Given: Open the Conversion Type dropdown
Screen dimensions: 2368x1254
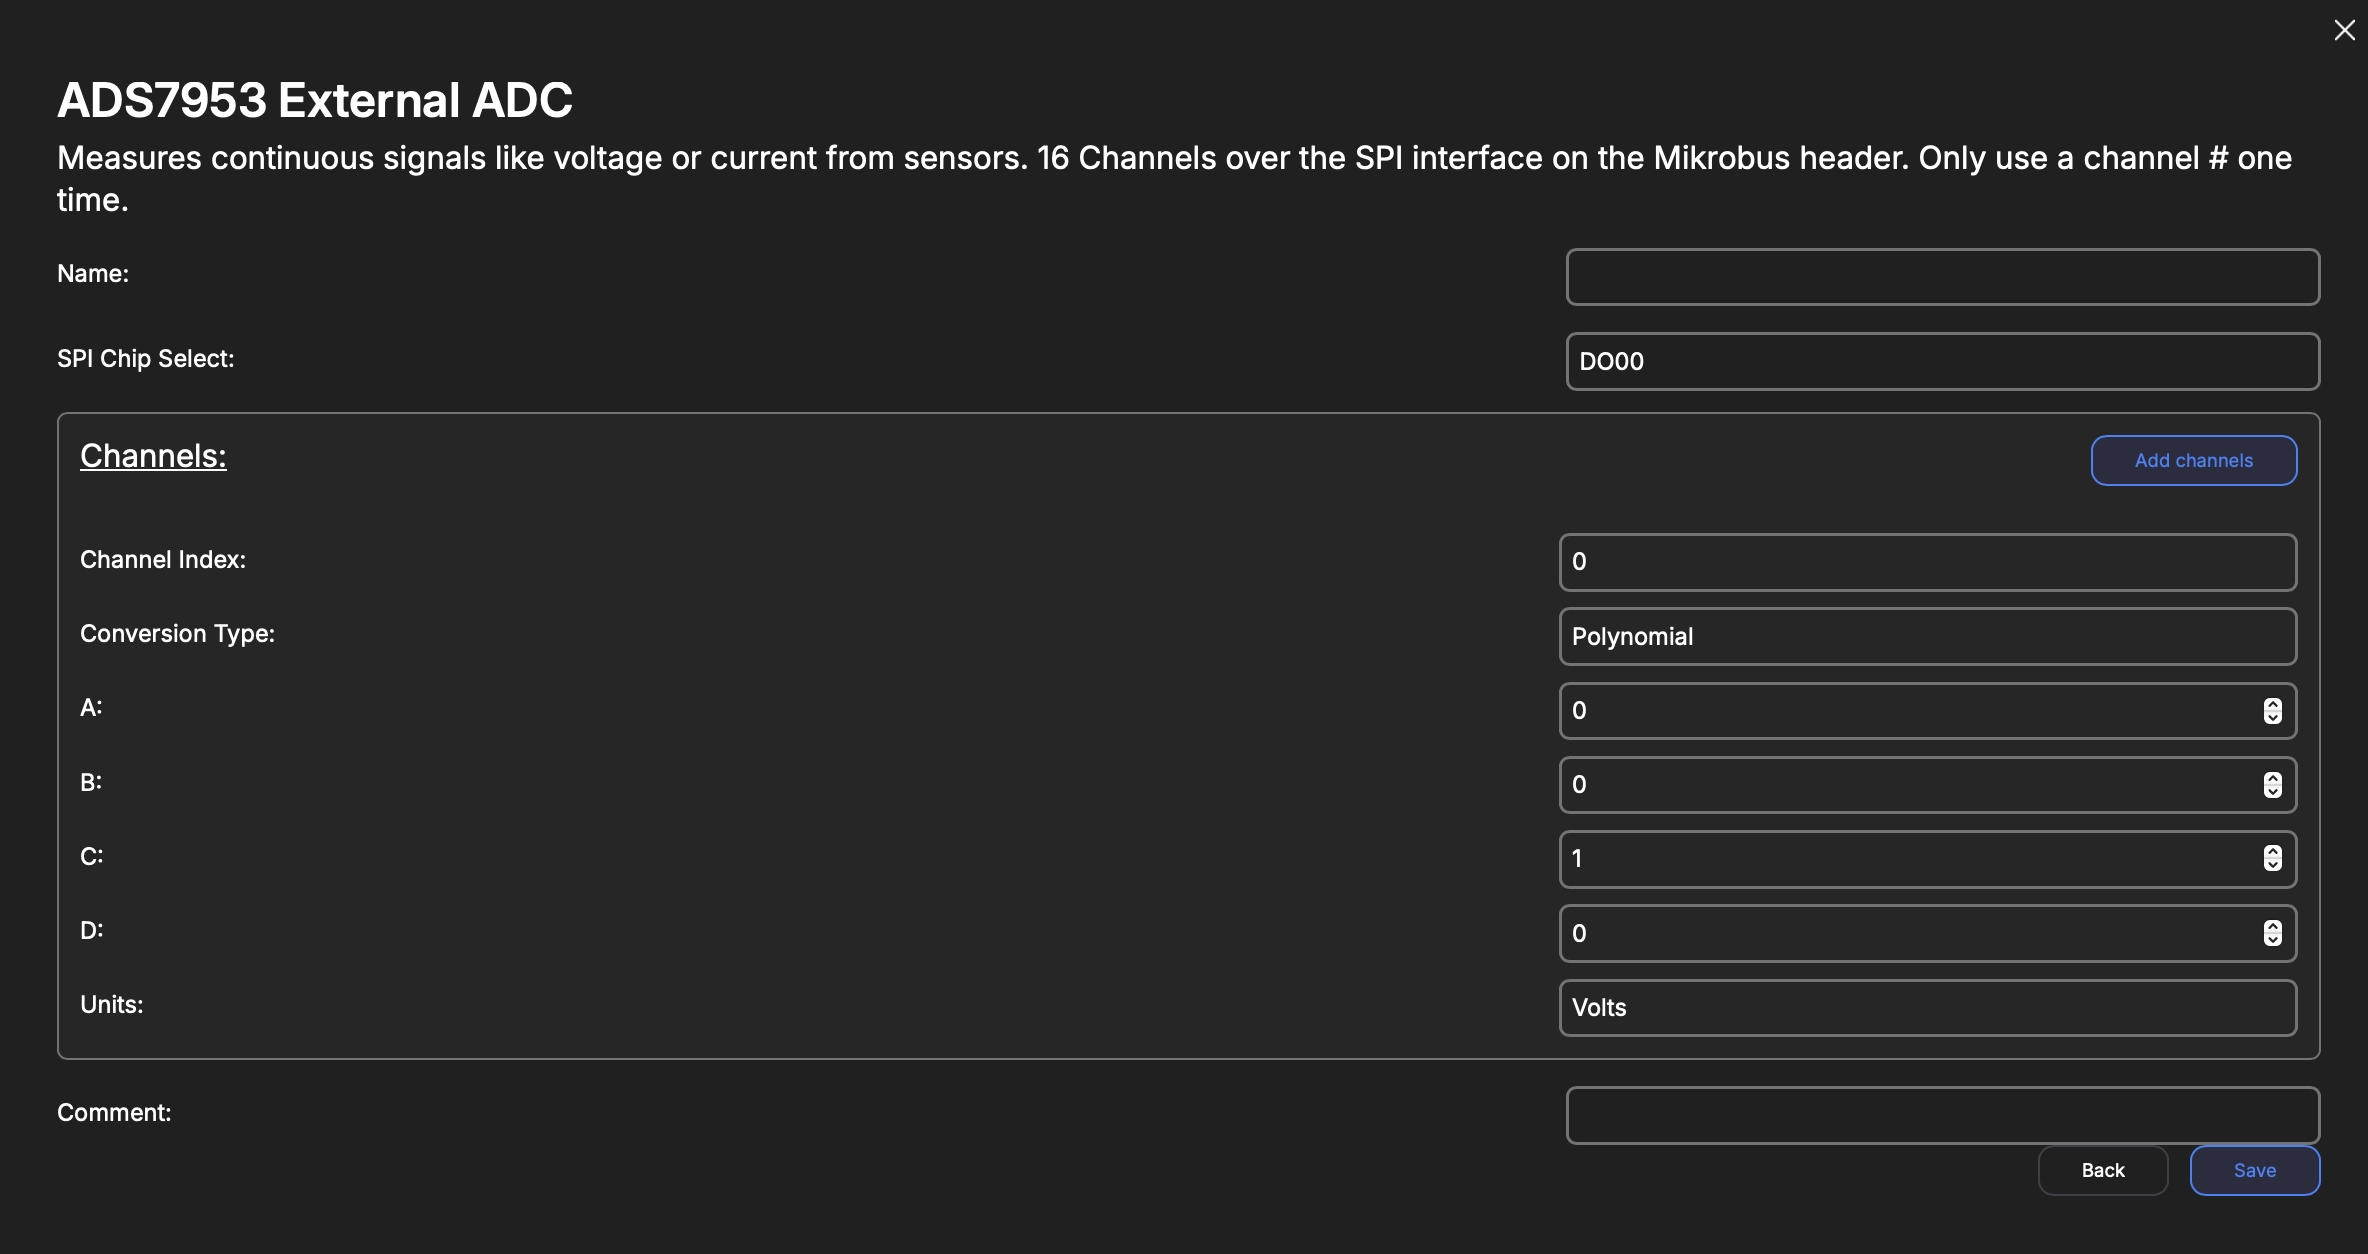Looking at the screenshot, I should click(x=1927, y=636).
